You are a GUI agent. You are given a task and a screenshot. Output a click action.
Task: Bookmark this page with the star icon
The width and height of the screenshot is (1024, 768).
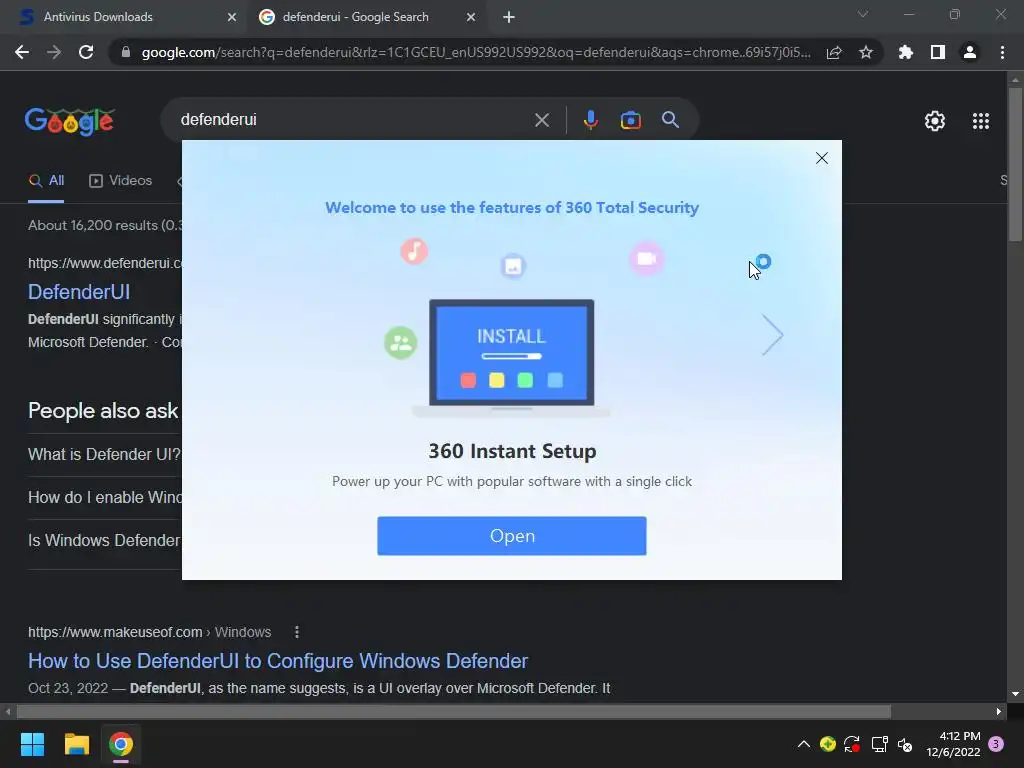click(x=865, y=52)
